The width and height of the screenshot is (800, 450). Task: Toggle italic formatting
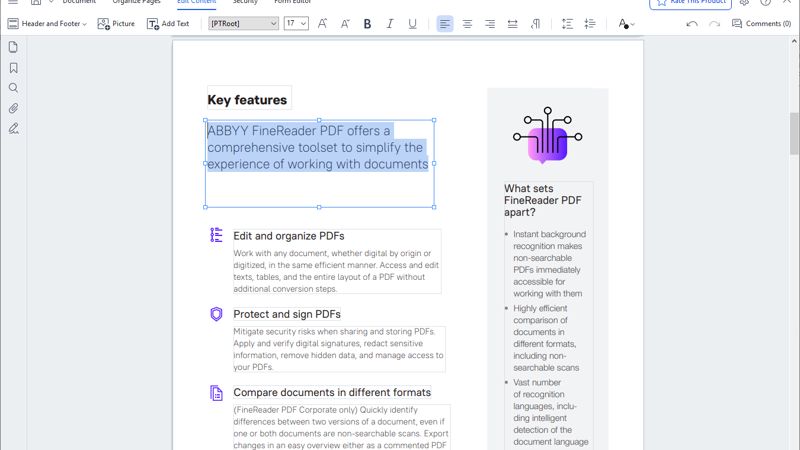[390, 23]
